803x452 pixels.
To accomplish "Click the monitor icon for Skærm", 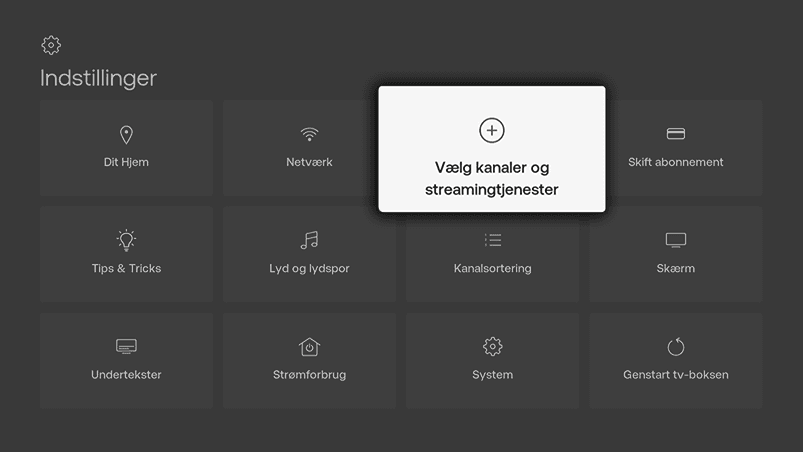I will click(x=675, y=240).
